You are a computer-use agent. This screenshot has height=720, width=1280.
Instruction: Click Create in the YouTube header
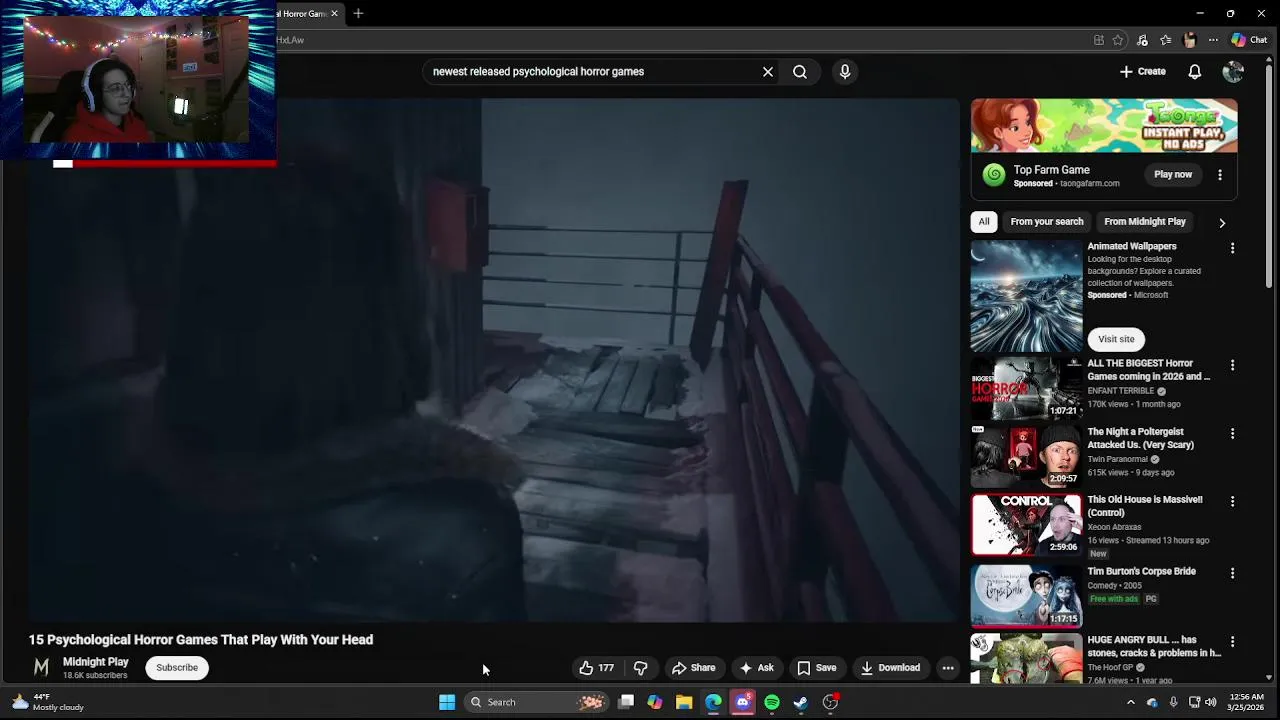coord(1143,72)
